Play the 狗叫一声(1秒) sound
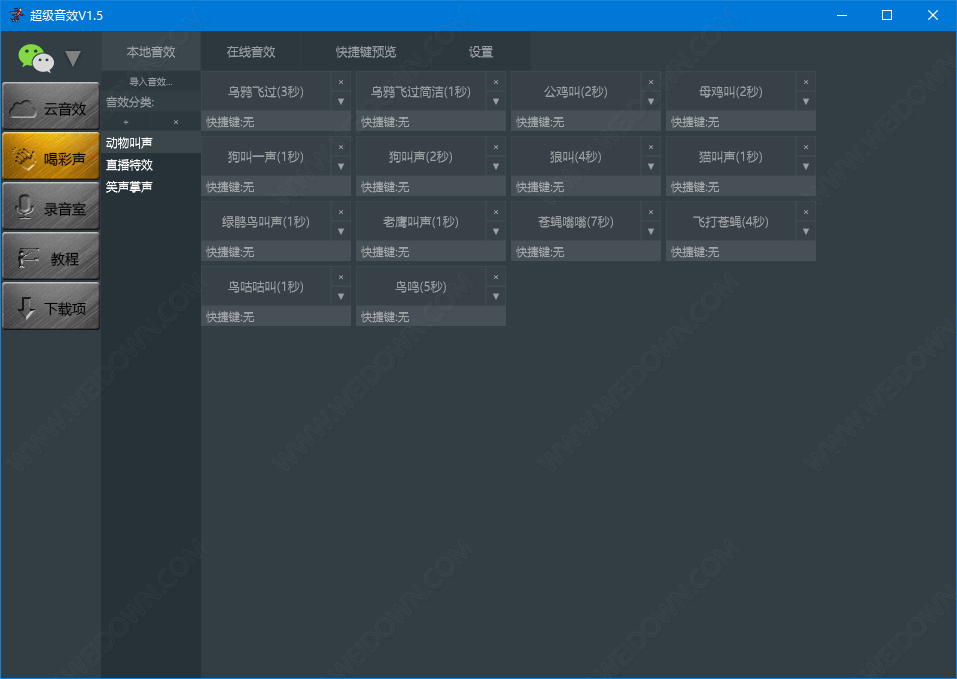The image size is (957, 679). 266,157
